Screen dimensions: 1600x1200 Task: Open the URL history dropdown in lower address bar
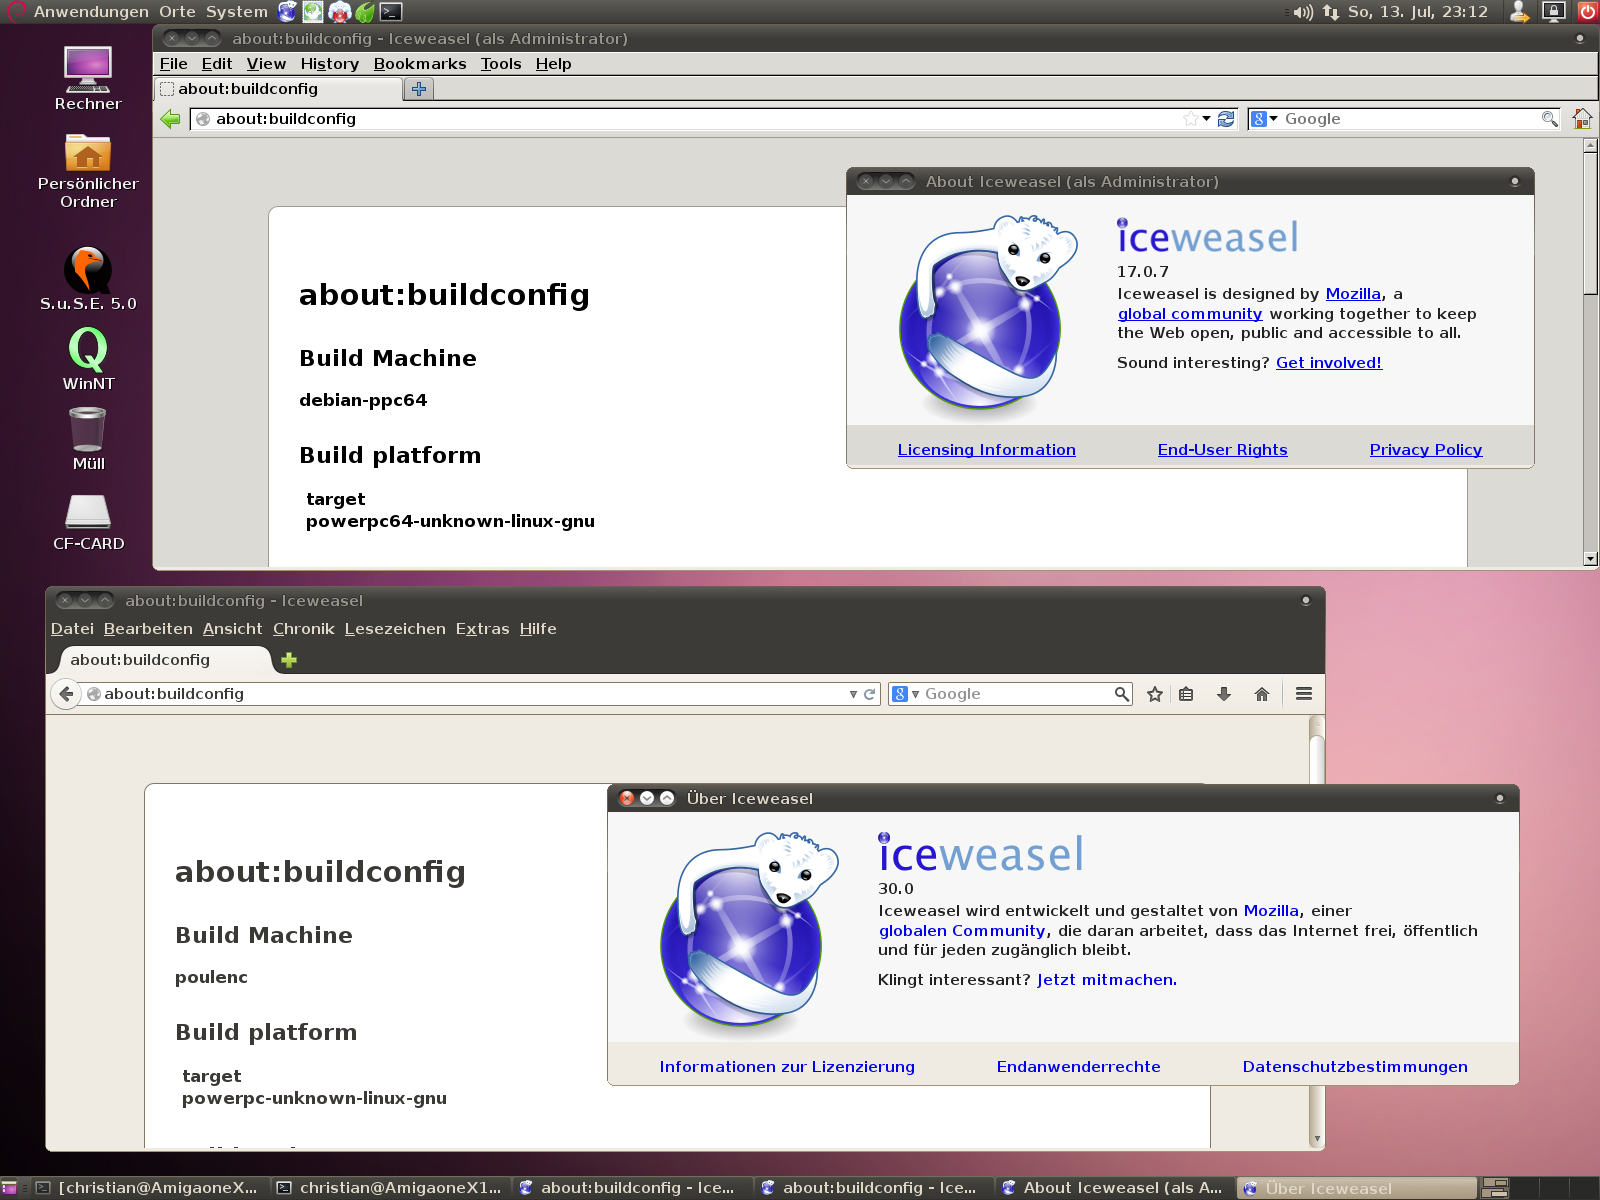[853, 694]
